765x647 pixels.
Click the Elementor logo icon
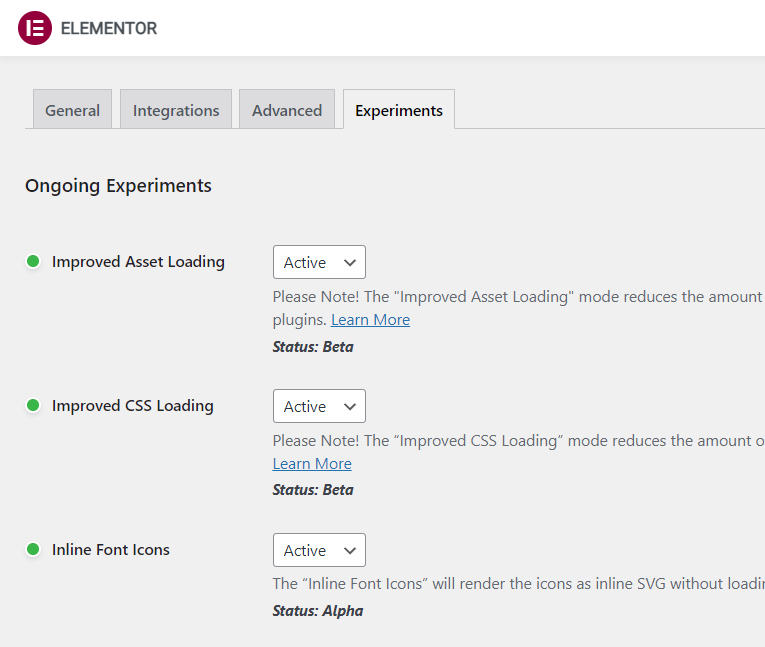click(x=35, y=28)
